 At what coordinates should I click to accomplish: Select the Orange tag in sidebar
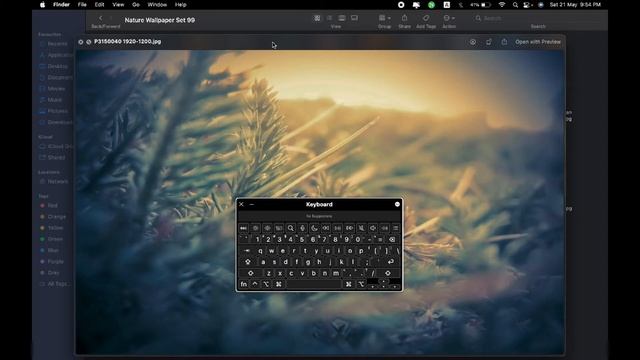[x=53, y=217]
